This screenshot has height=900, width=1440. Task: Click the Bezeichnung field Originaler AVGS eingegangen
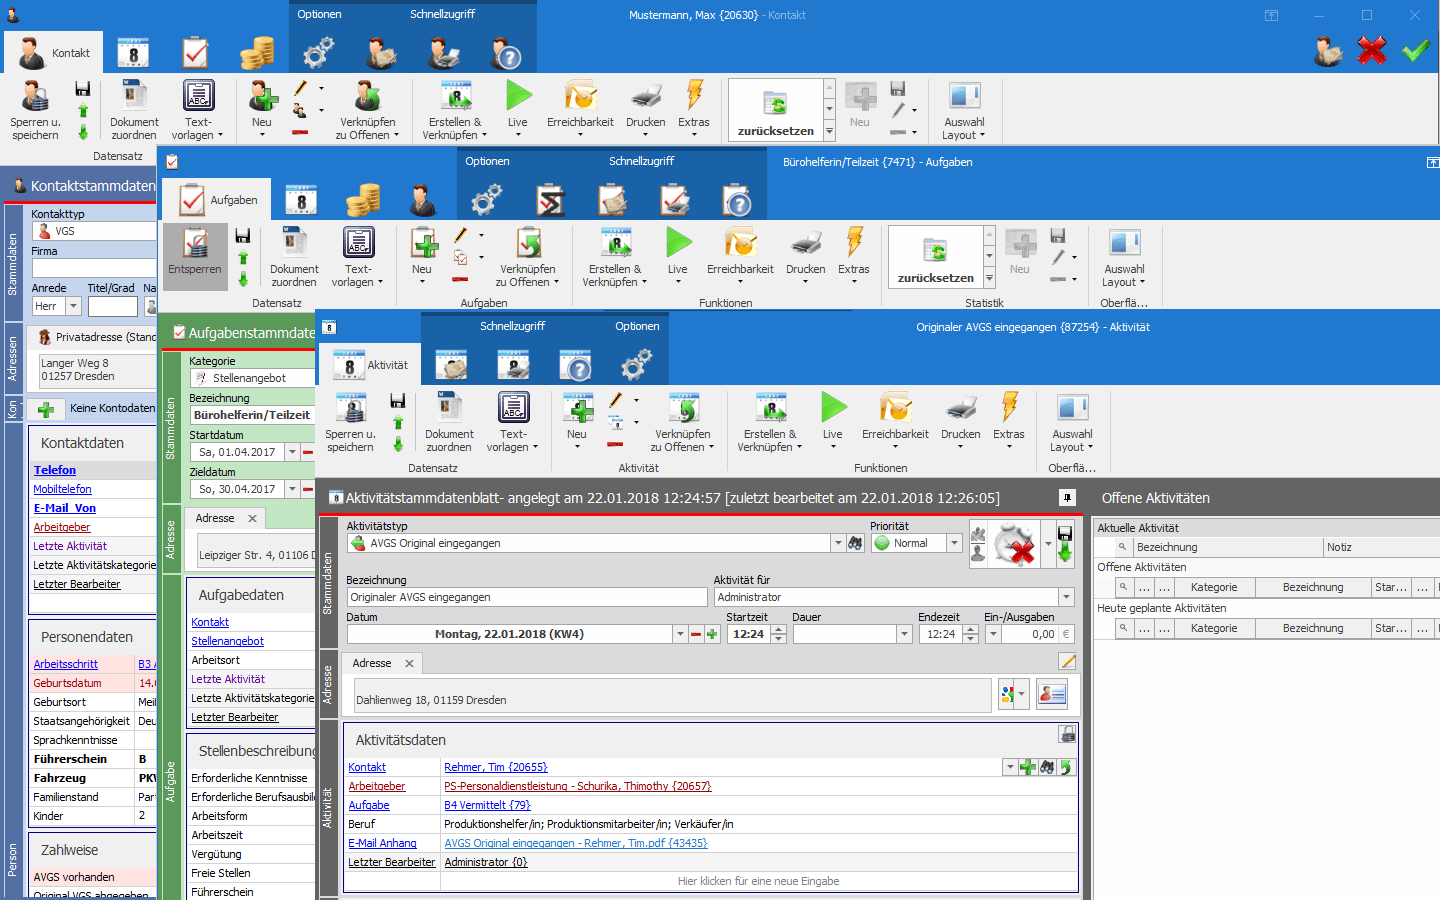pyautogui.click(x=526, y=597)
